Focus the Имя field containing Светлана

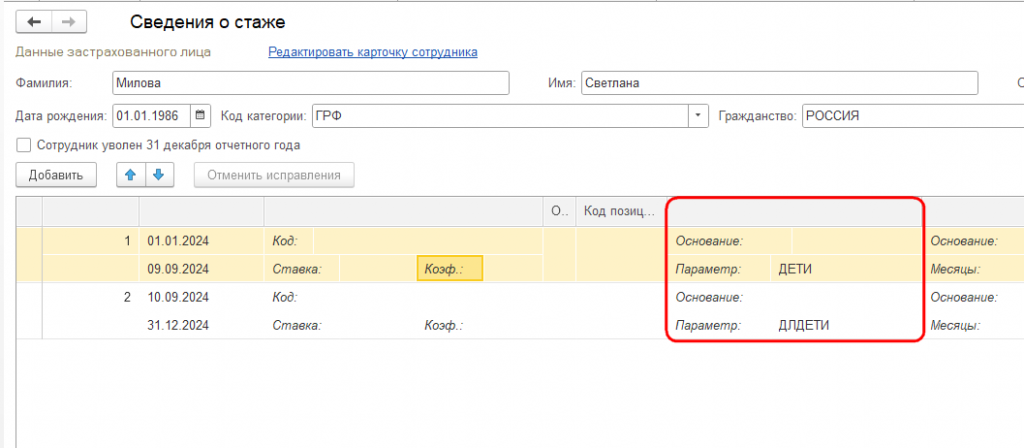779,83
